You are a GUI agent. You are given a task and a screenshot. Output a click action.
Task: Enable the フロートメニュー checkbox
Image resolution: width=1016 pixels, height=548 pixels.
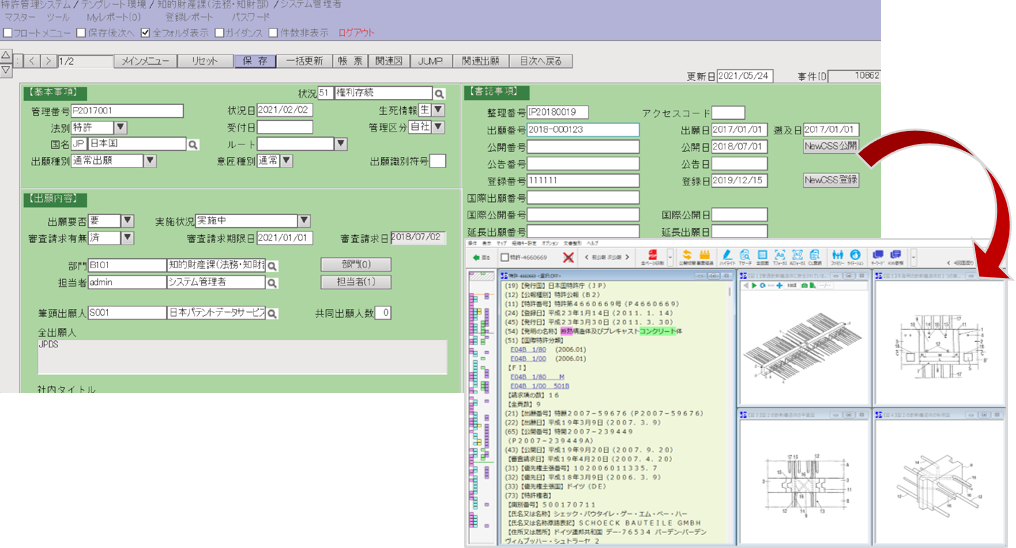(x=8, y=32)
